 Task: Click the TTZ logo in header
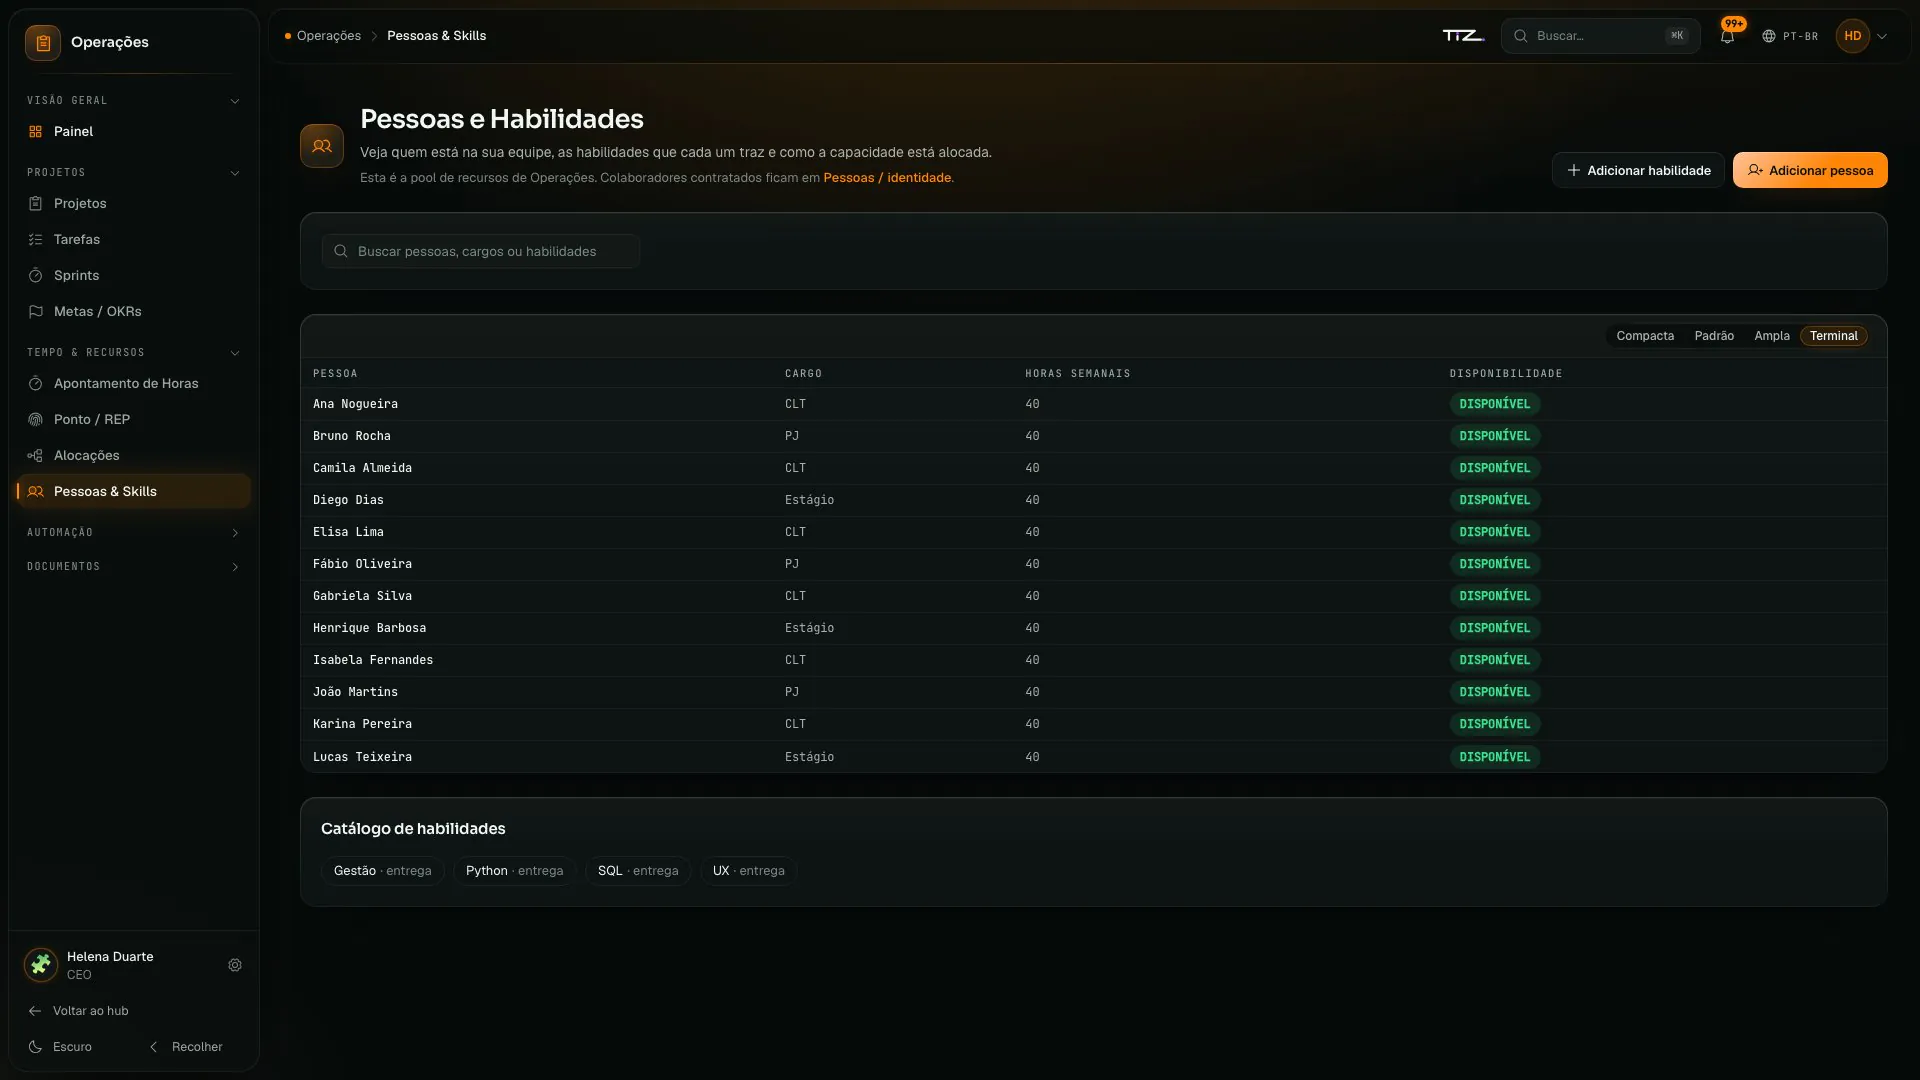click(x=1463, y=36)
